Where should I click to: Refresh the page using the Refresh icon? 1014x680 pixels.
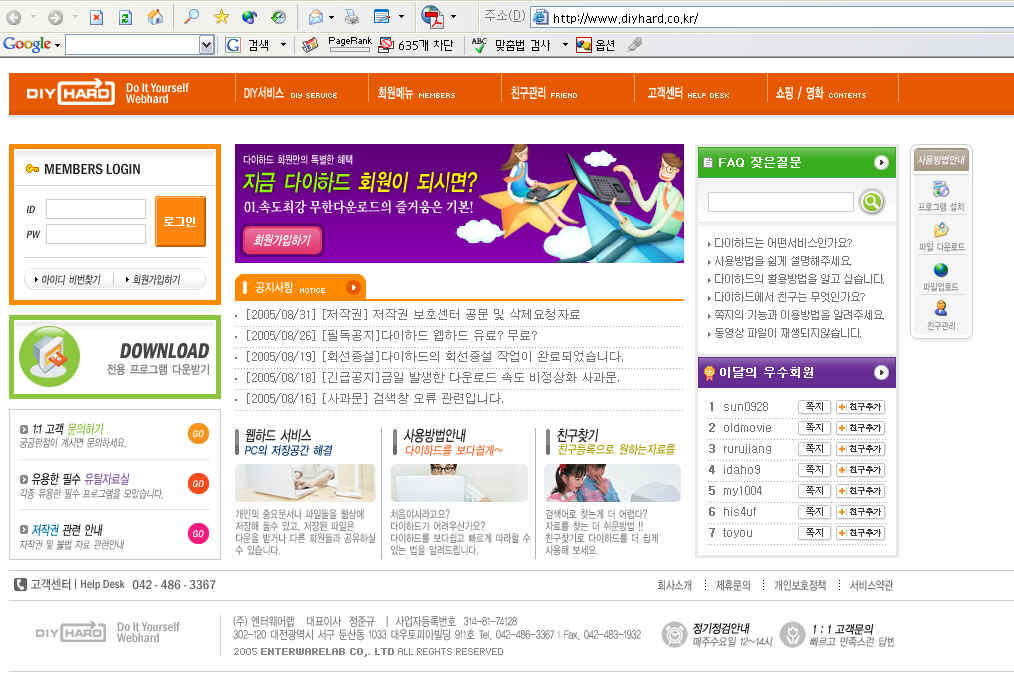click(x=125, y=17)
